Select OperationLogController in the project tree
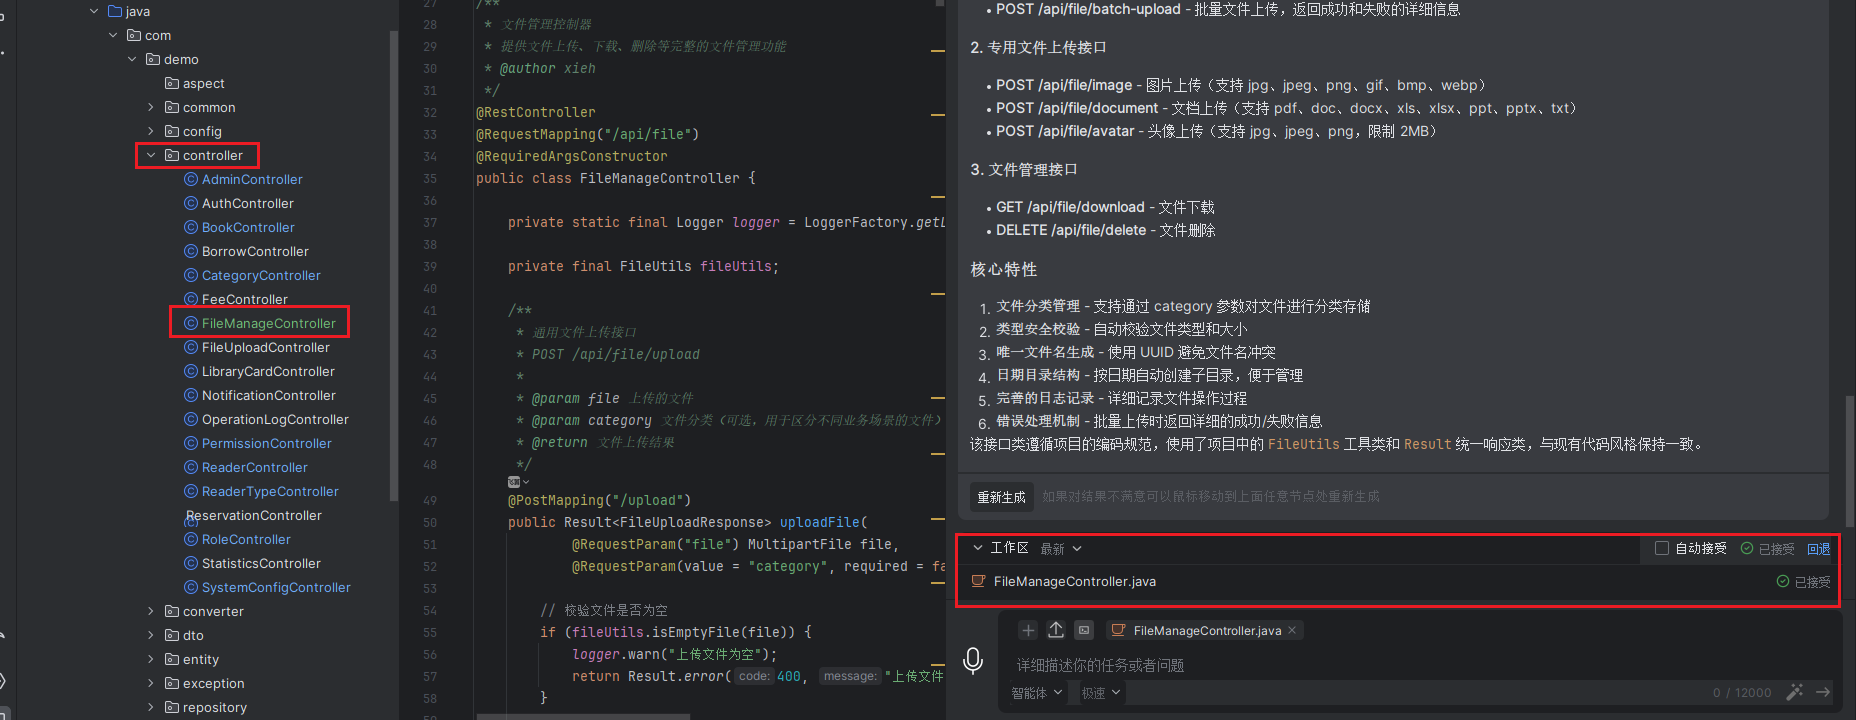The height and width of the screenshot is (720, 1856). pos(275,419)
